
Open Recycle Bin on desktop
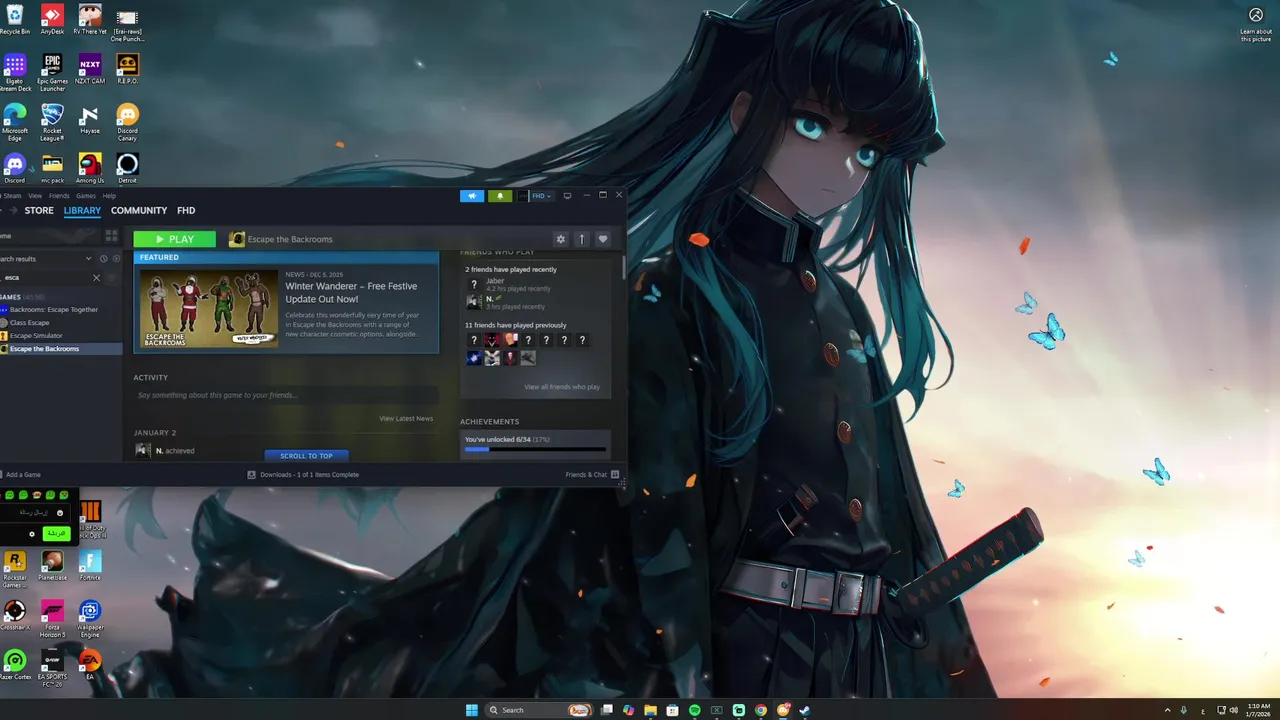pos(14,20)
